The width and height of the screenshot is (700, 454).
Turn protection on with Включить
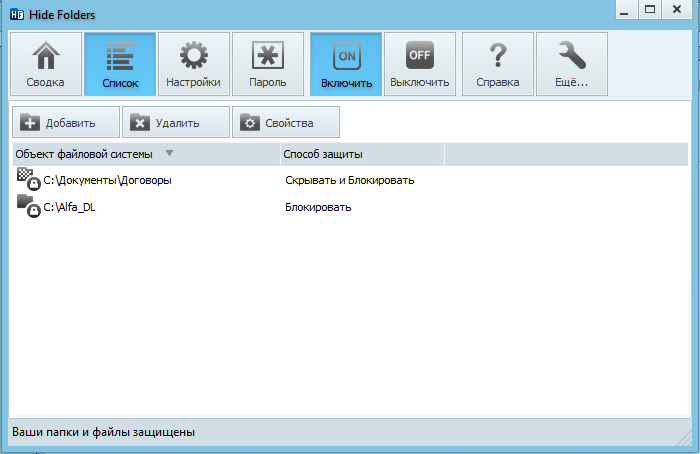click(x=346, y=64)
